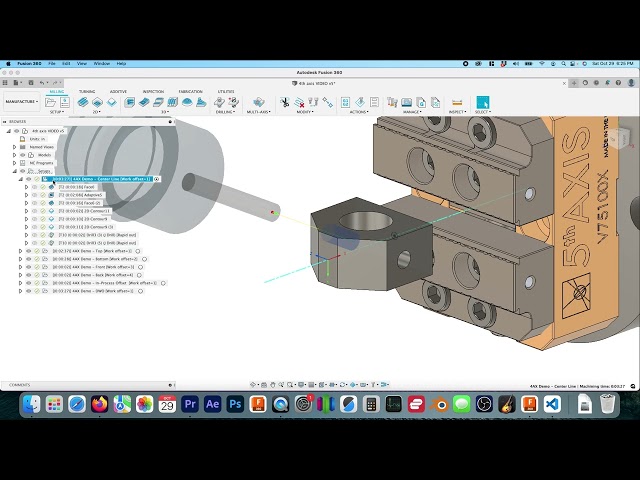640x480 pixels.
Task: Open the Drilling panel dropdown
Action: 225,112
